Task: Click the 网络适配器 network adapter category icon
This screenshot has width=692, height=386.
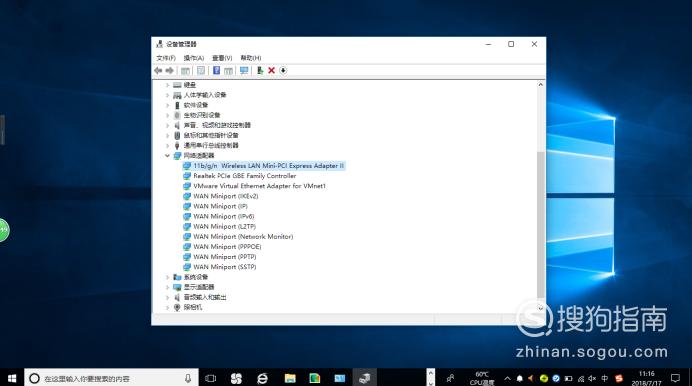Action: [177, 156]
